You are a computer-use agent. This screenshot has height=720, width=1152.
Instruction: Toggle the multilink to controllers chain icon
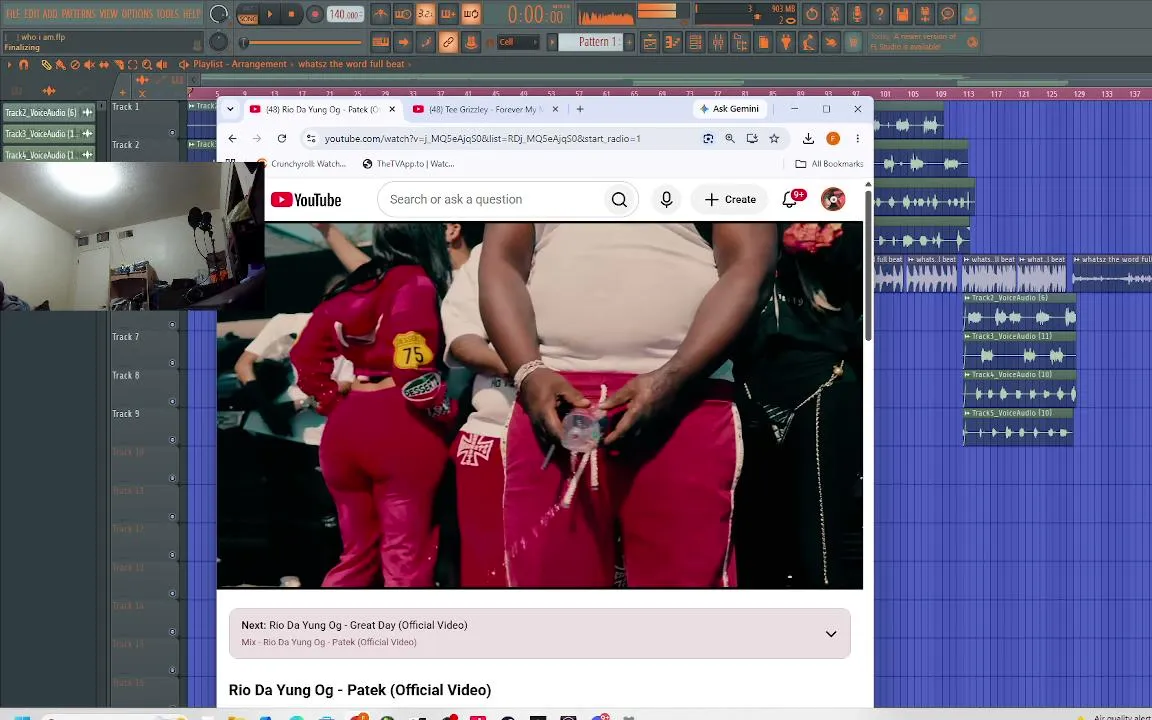point(447,43)
